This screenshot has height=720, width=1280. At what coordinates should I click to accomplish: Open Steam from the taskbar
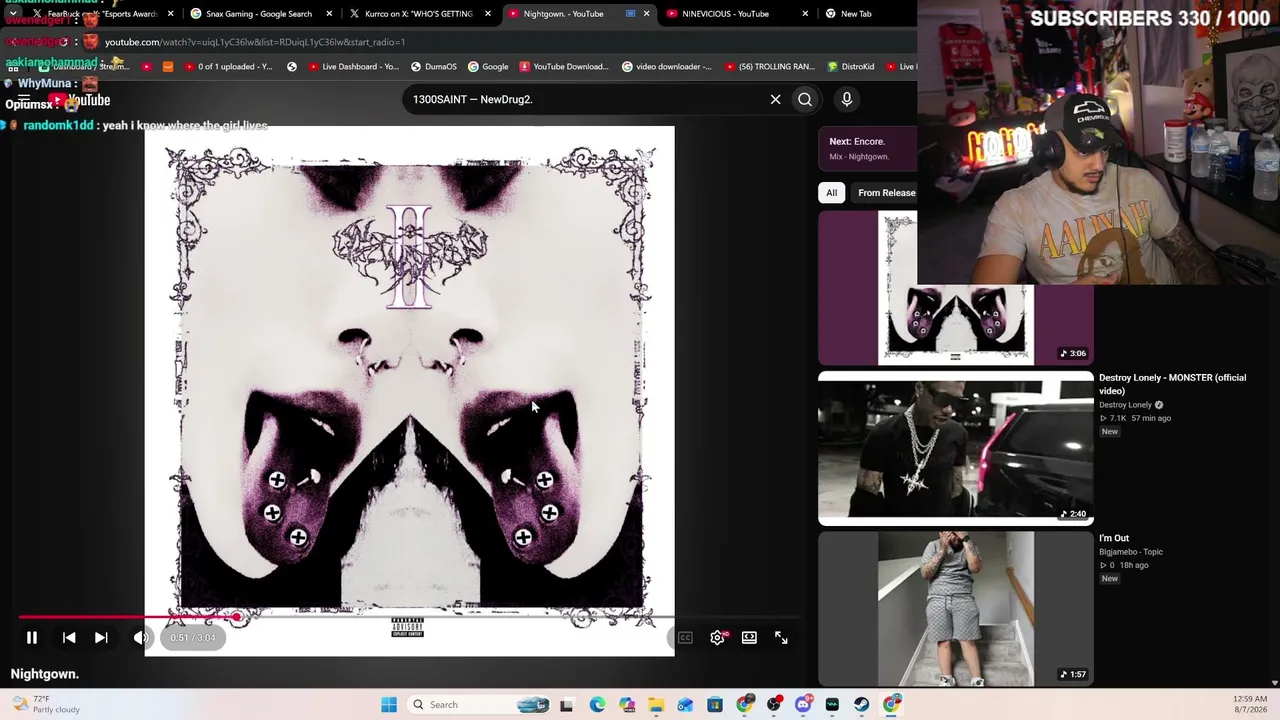(862, 705)
